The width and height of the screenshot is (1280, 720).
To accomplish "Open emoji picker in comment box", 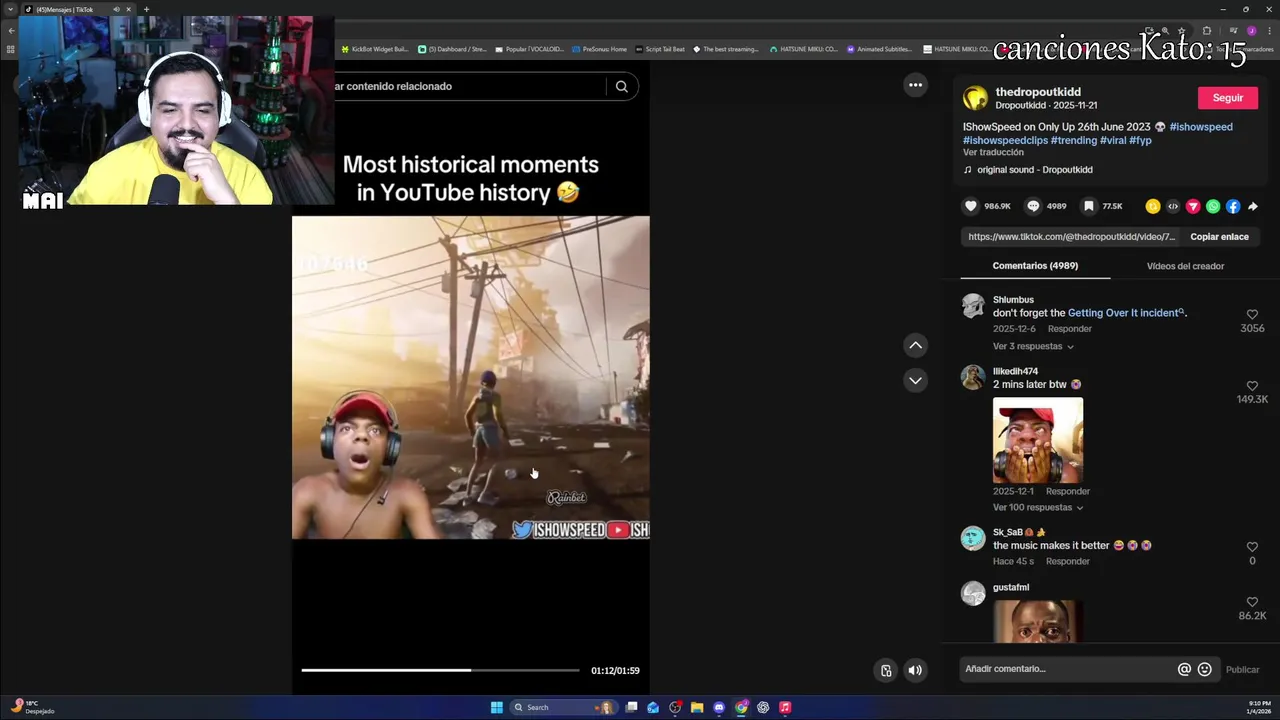I will 1204,669.
